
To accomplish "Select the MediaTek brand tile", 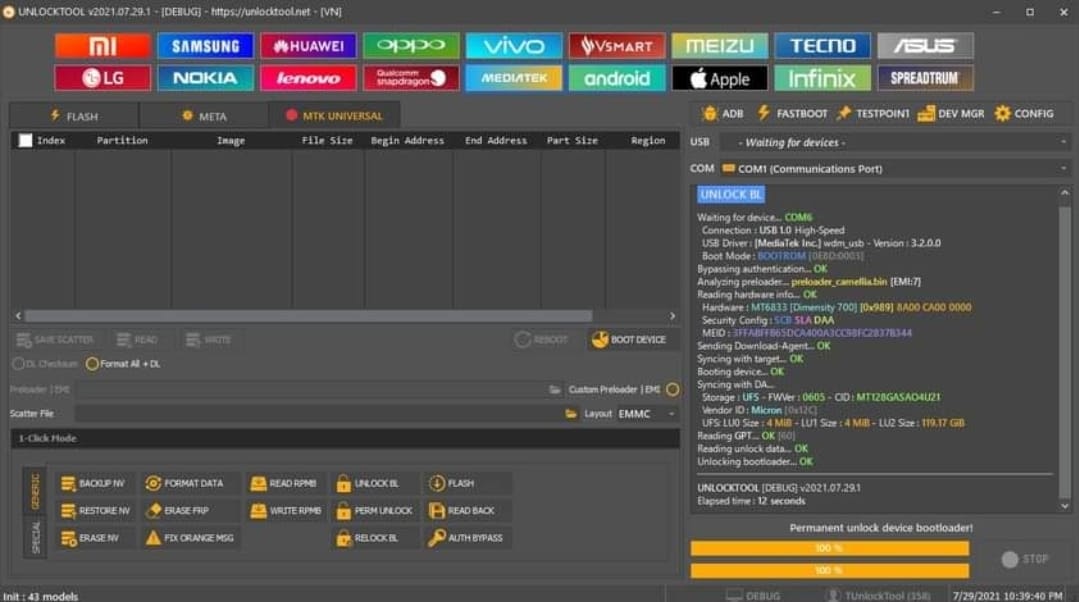I will pos(514,78).
